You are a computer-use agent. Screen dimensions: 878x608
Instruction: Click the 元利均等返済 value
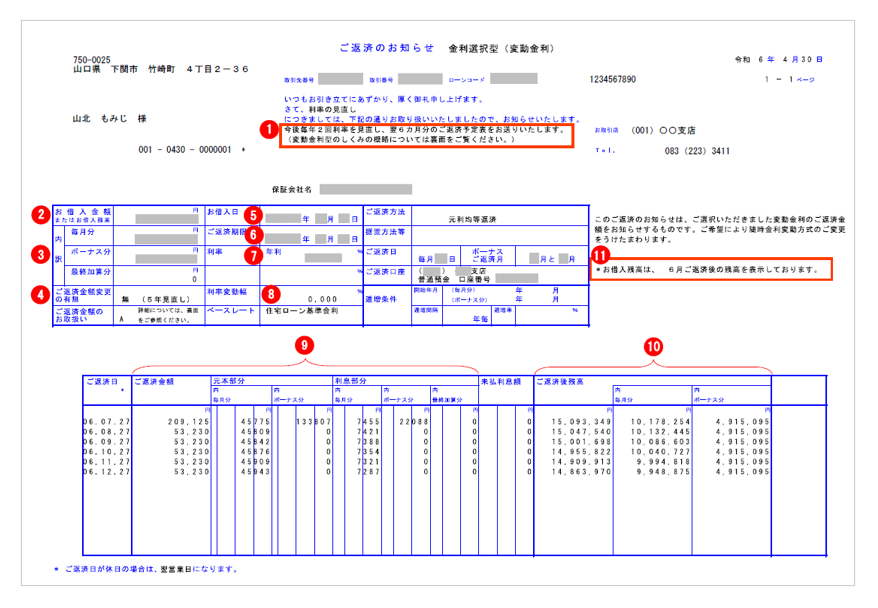(x=472, y=219)
